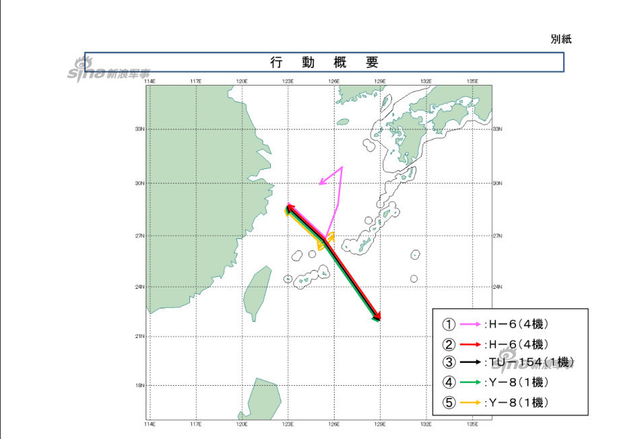Click the TU-154(1機) legend text
The height and width of the screenshot is (439, 640).
click(531, 362)
